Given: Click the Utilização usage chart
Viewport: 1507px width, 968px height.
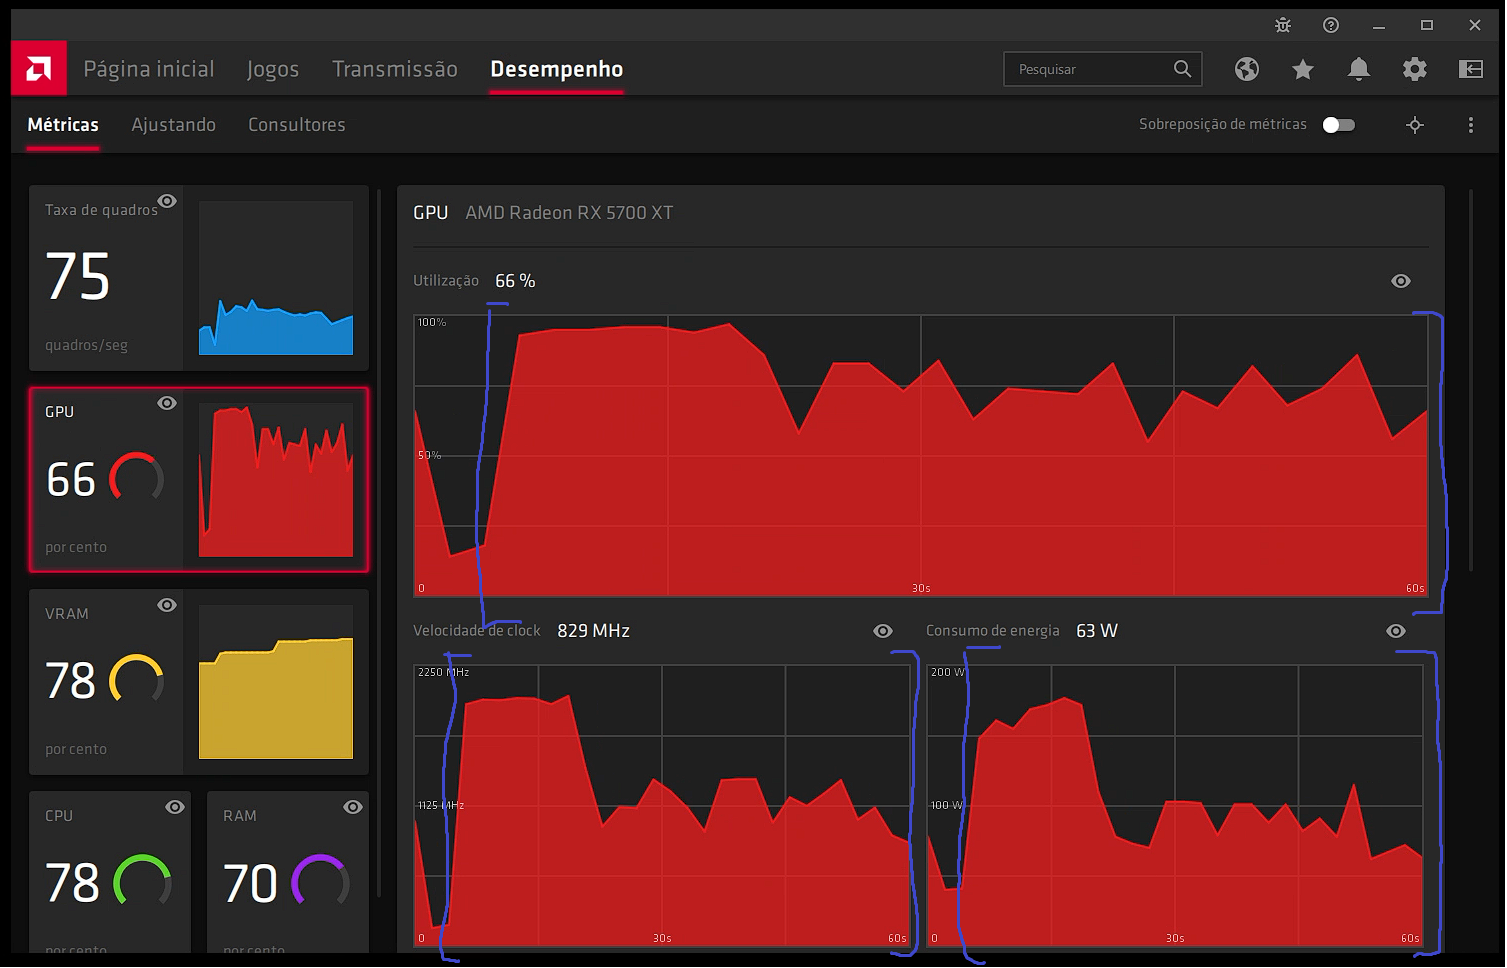Looking at the screenshot, I should [921, 456].
